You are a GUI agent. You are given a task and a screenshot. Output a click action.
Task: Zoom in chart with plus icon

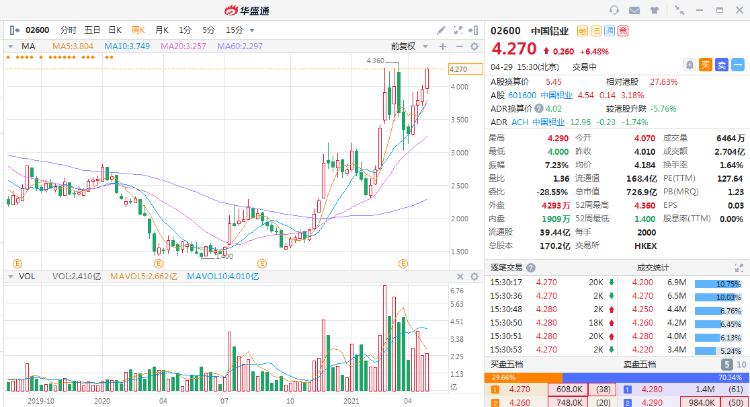[442, 46]
